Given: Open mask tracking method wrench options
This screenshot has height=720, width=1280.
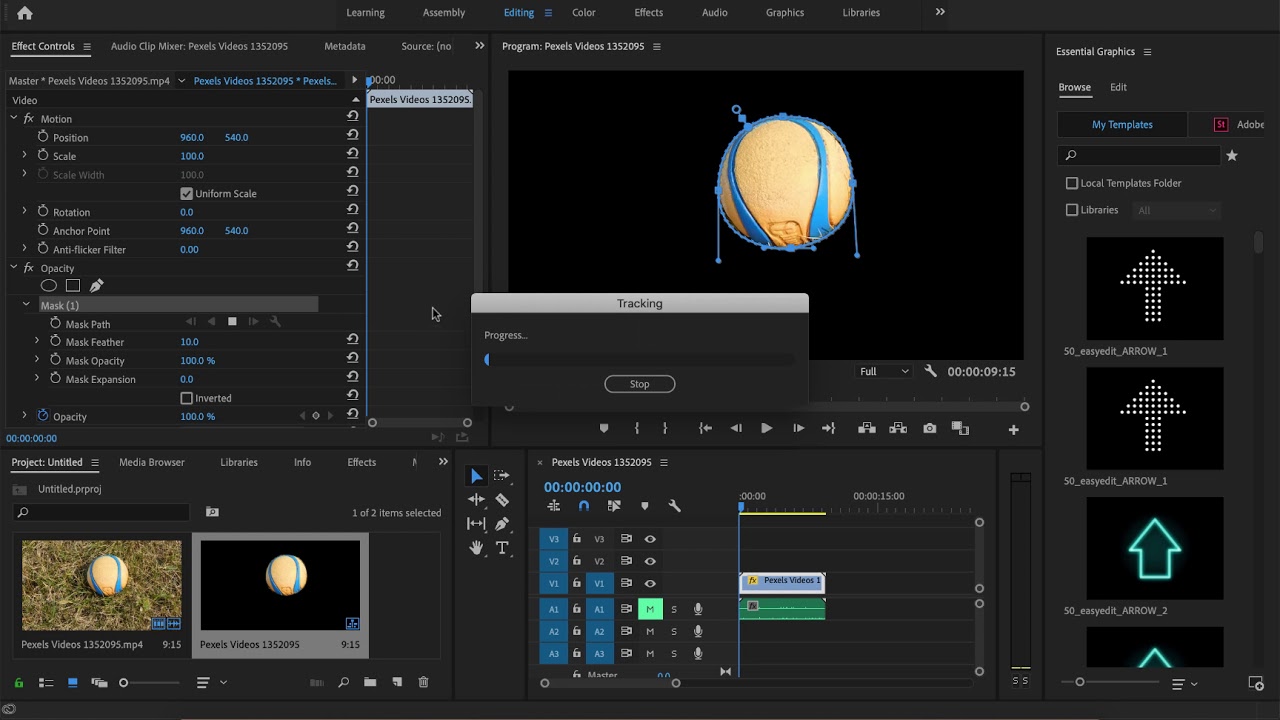Looking at the screenshot, I should coord(275,322).
